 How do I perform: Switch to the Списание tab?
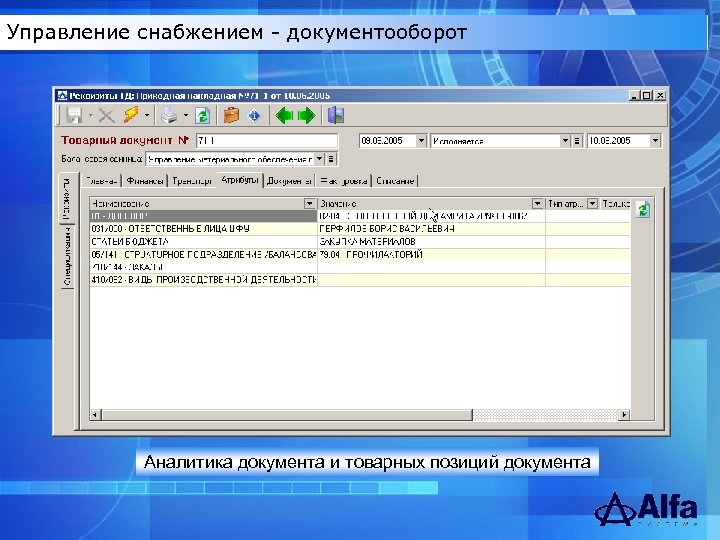pos(395,181)
